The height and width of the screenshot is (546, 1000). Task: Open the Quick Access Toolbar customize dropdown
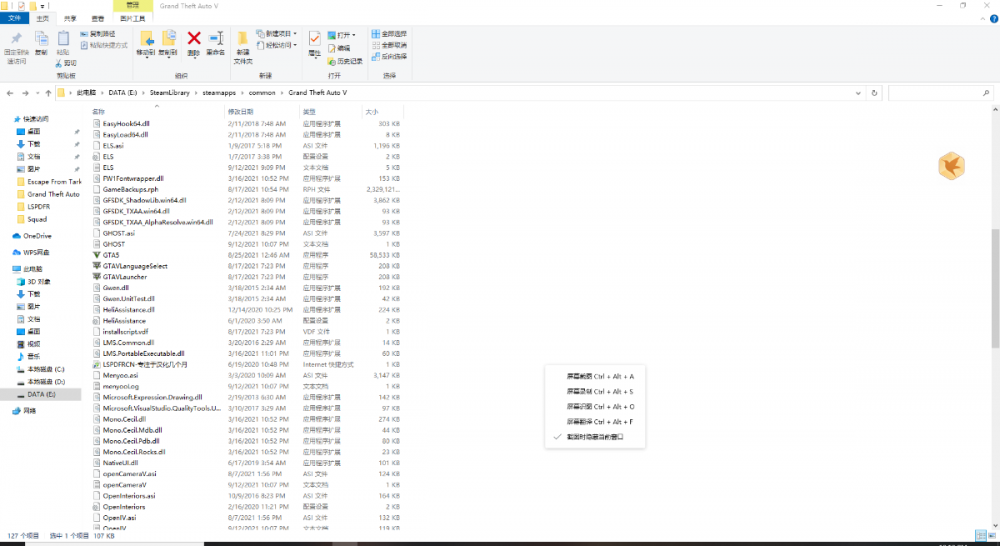click(42, 6)
